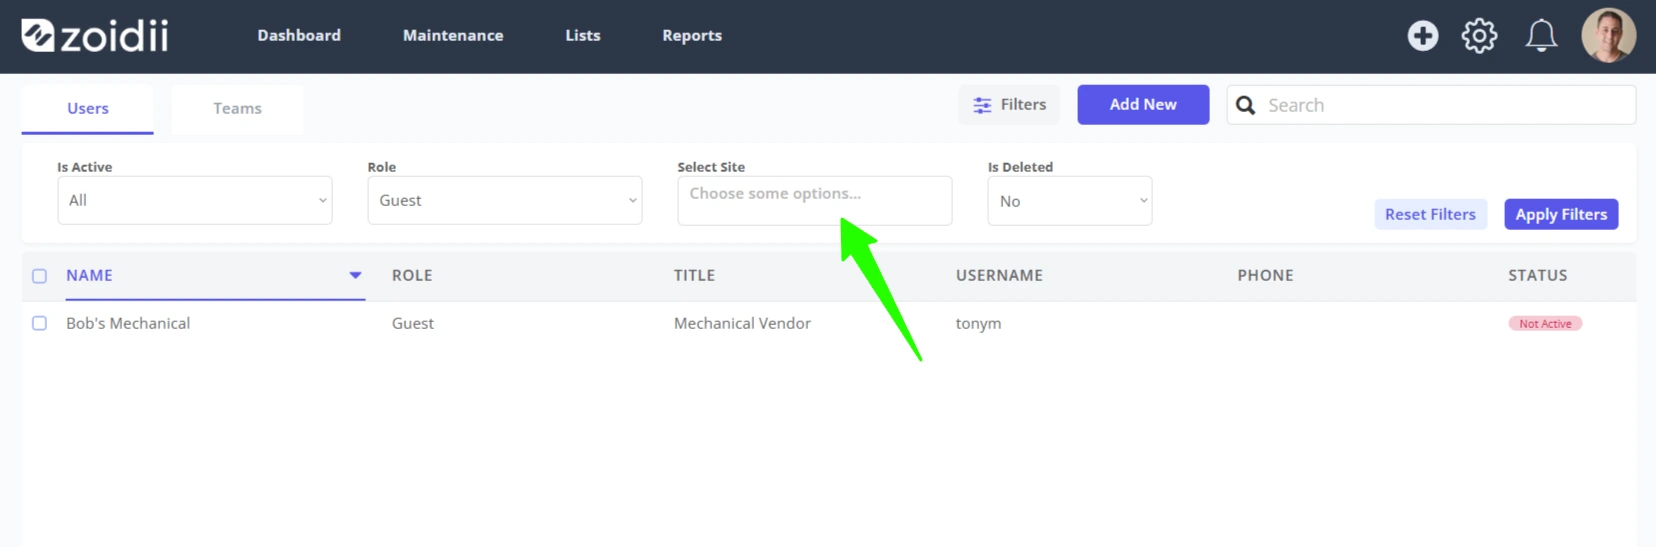The image size is (1656, 547).
Task: Click Reset Filters
Action: pos(1430,214)
